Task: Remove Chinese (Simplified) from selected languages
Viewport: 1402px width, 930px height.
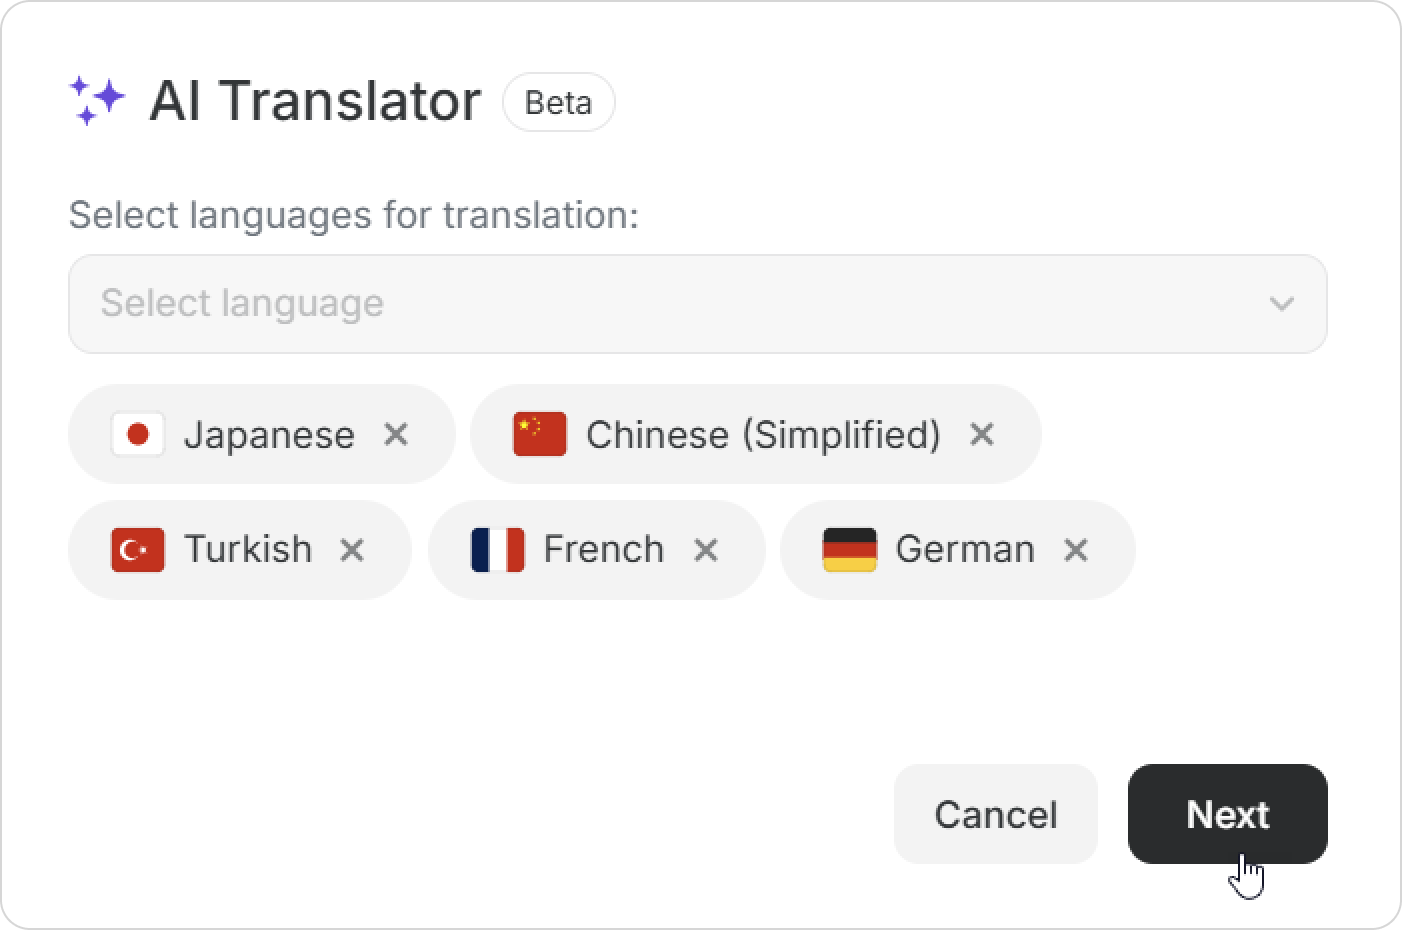Action: tap(982, 435)
